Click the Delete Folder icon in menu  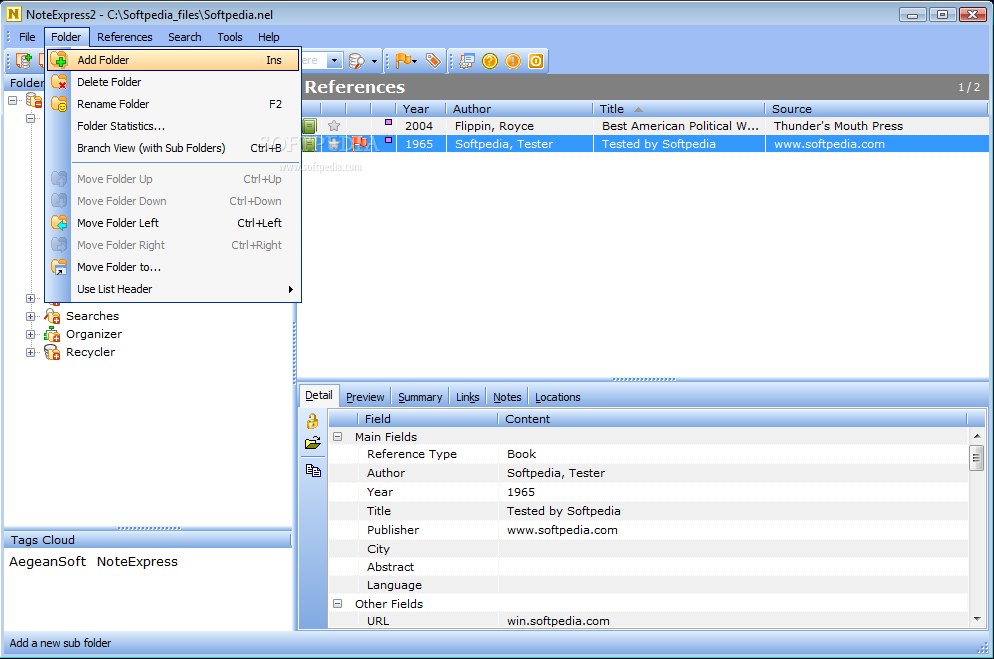[x=59, y=82]
